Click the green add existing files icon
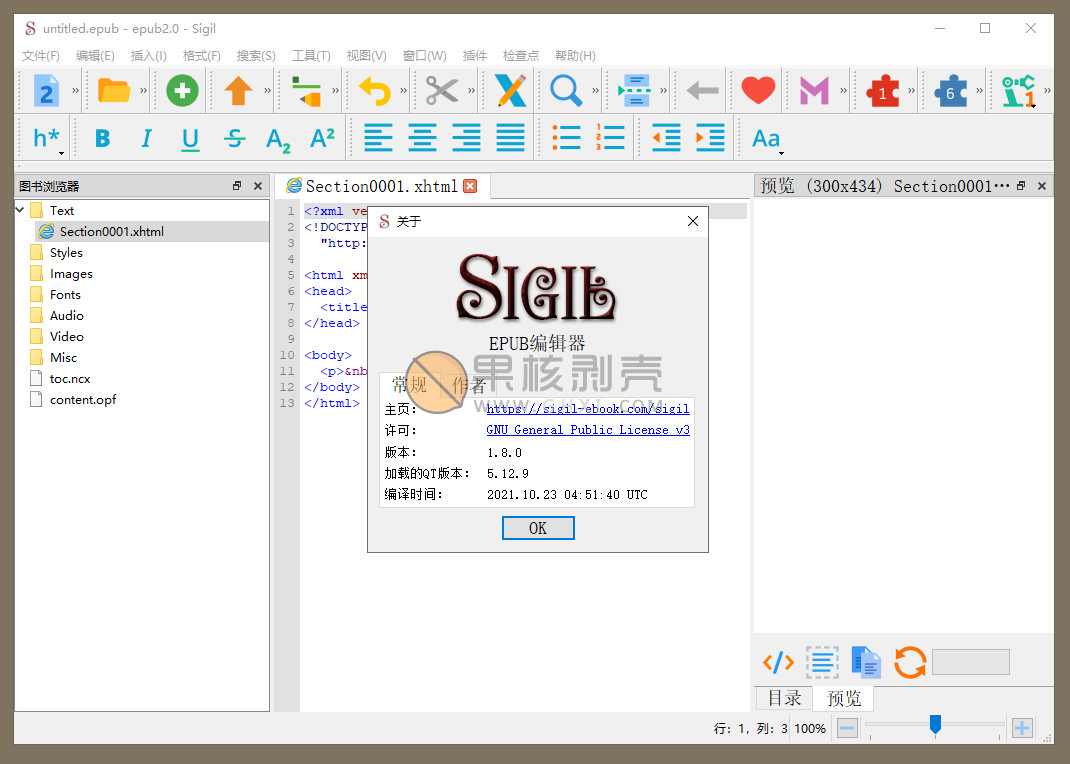Image resolution: width=1070 pixels, height=764 pixels. [182, 90]
